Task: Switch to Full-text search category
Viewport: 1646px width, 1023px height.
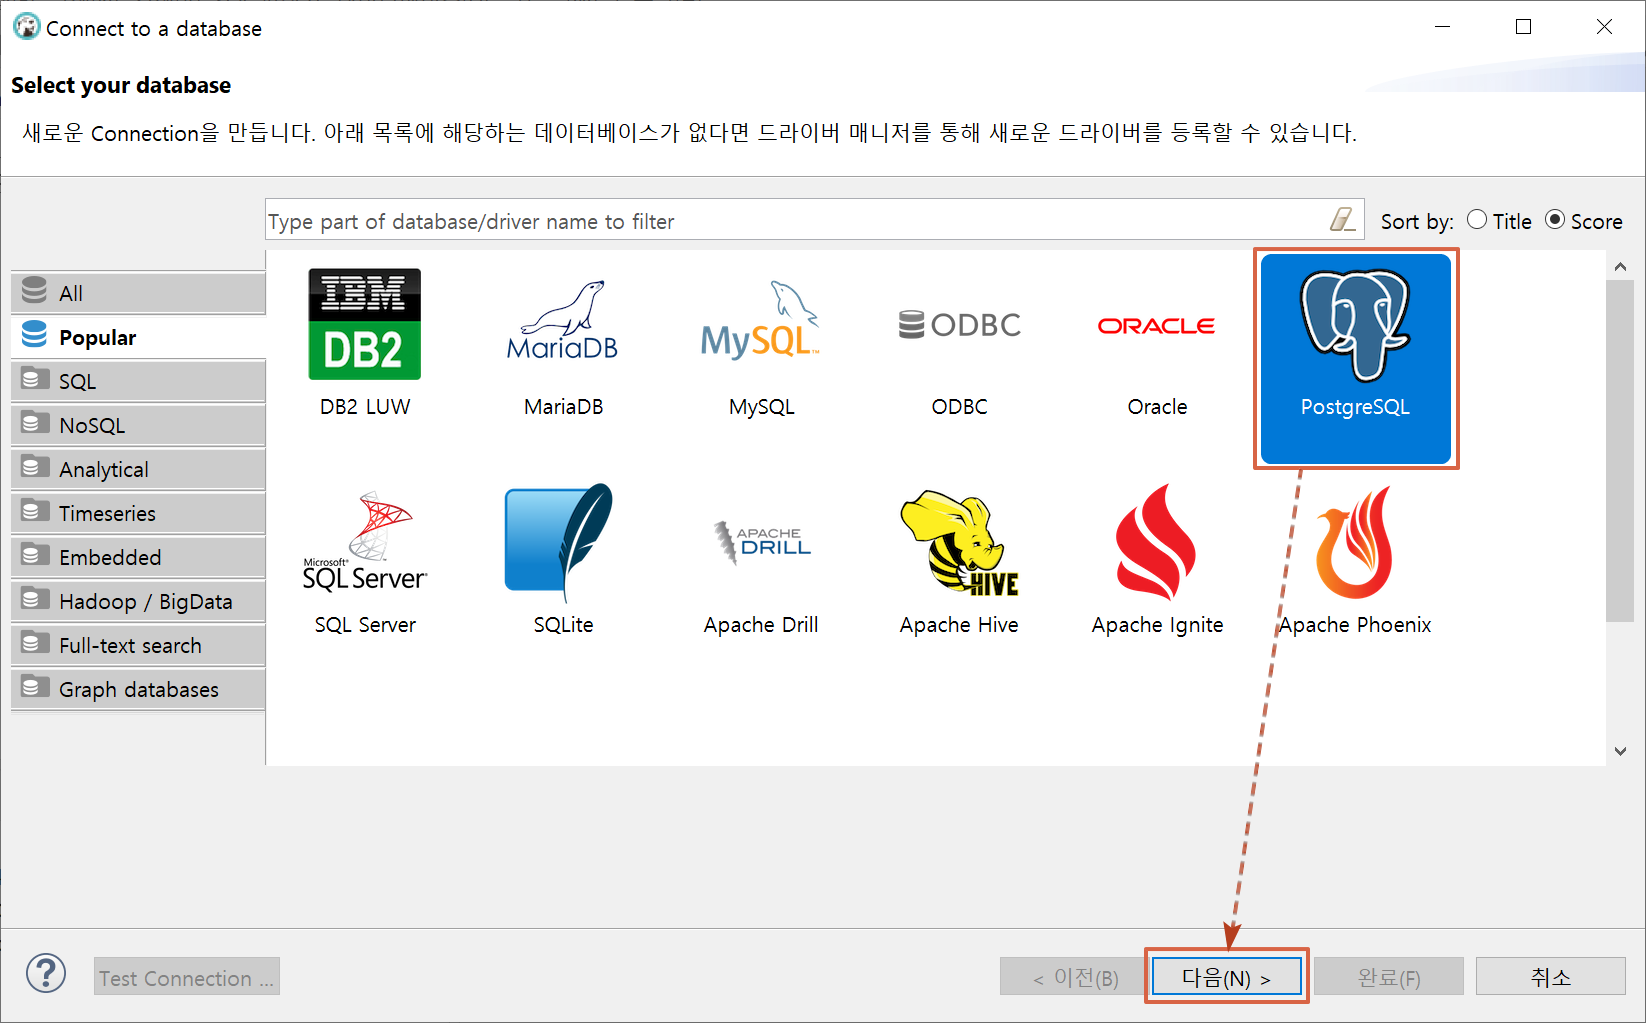Action: tap(138, 645)
